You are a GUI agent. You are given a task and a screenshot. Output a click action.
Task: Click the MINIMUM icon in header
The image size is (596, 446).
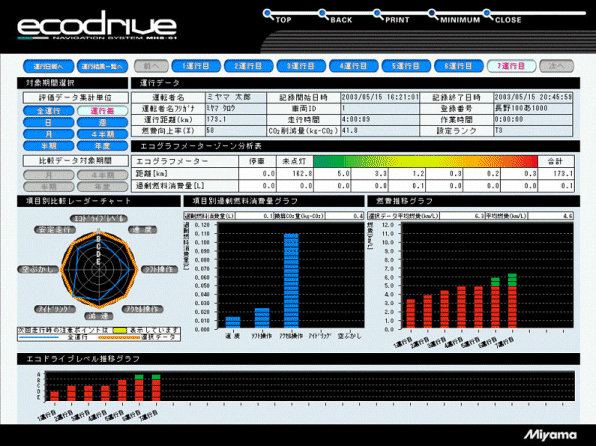(433, 14)
